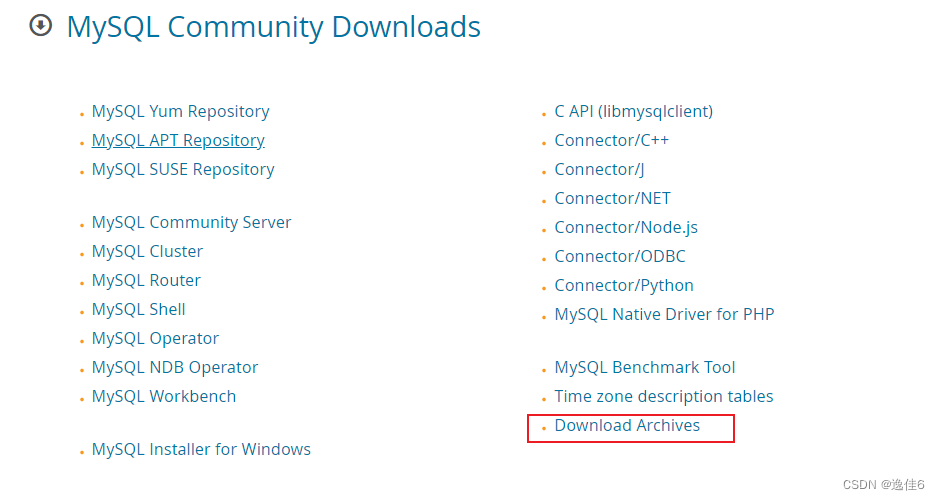Open the MySQL NDB Operator link
940x500 pixels.
point(175,368)
